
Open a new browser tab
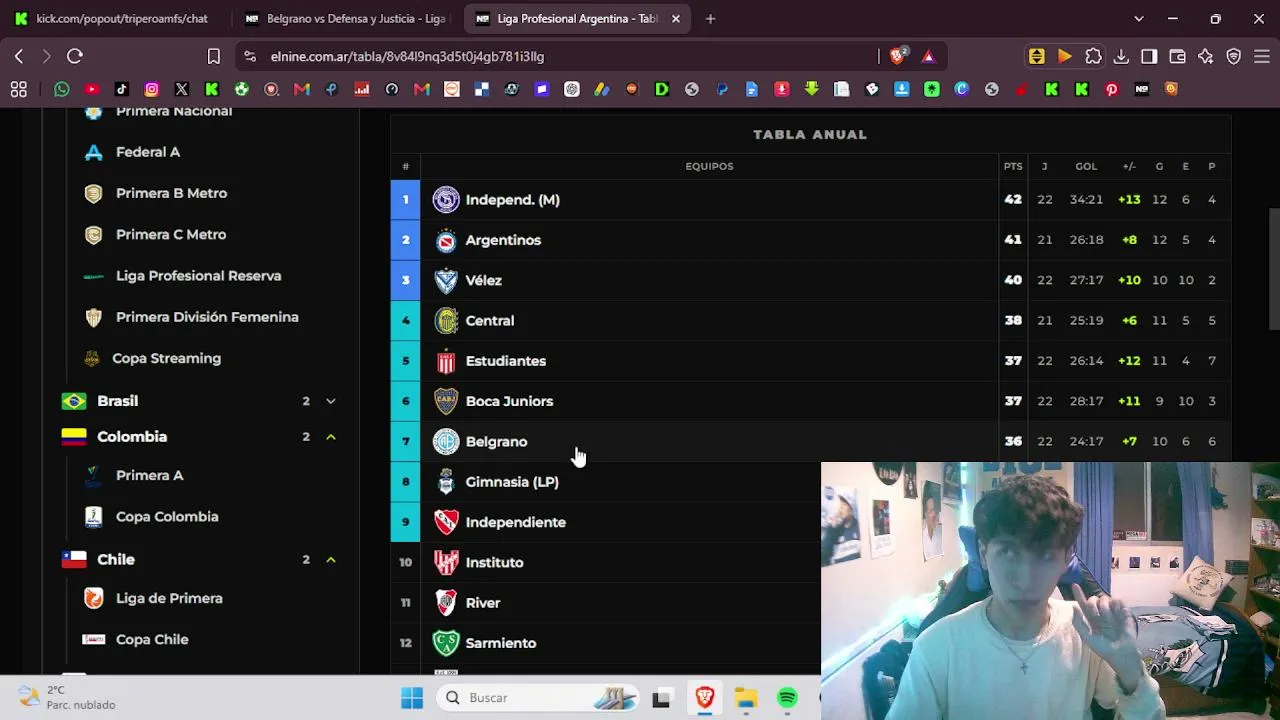710,18
